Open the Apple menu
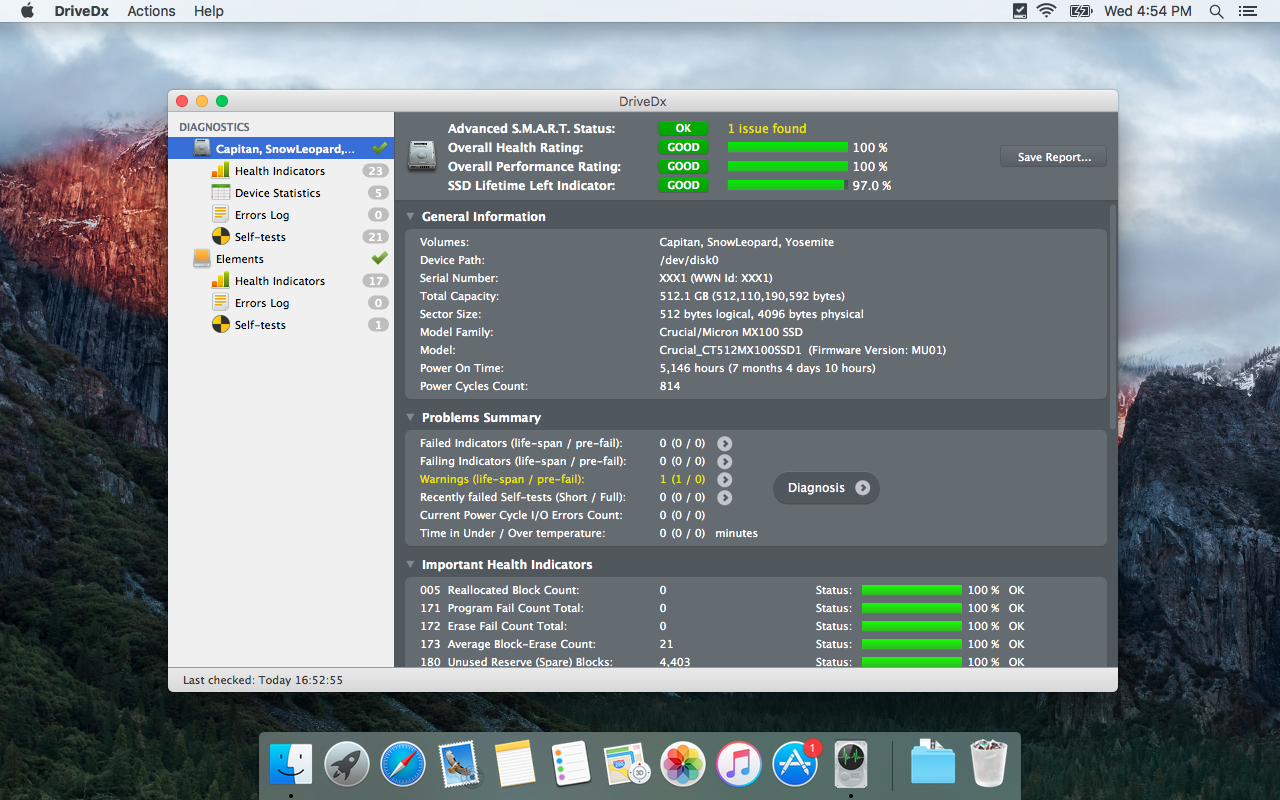This screenshot has width=1280, height=800. (x=27, y=11)
